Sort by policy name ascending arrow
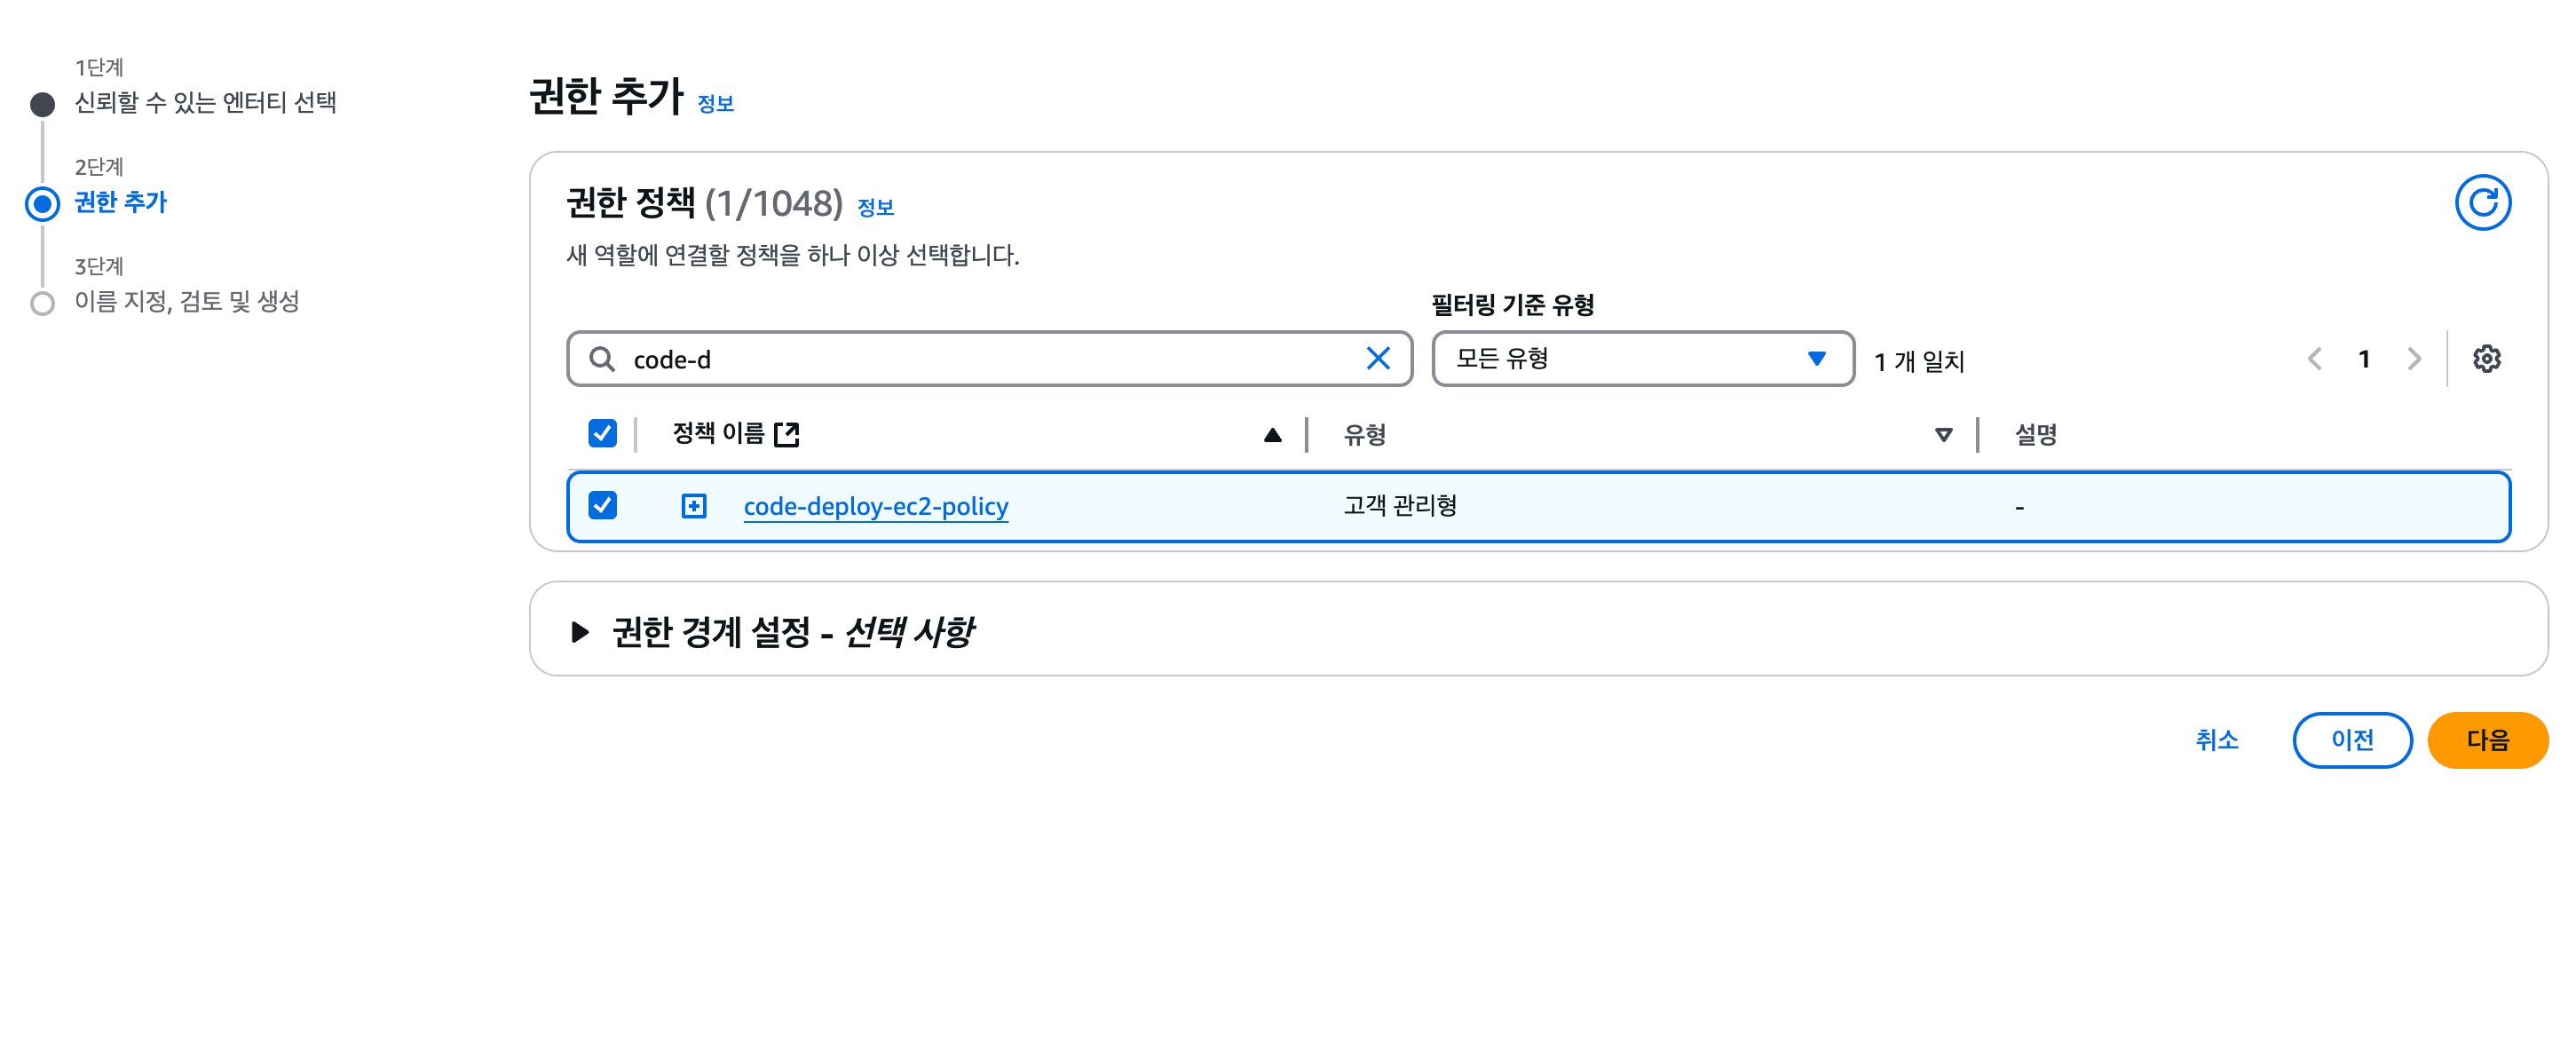This screenshot has height=1044, width=2576. click(x=1272, y=435)
